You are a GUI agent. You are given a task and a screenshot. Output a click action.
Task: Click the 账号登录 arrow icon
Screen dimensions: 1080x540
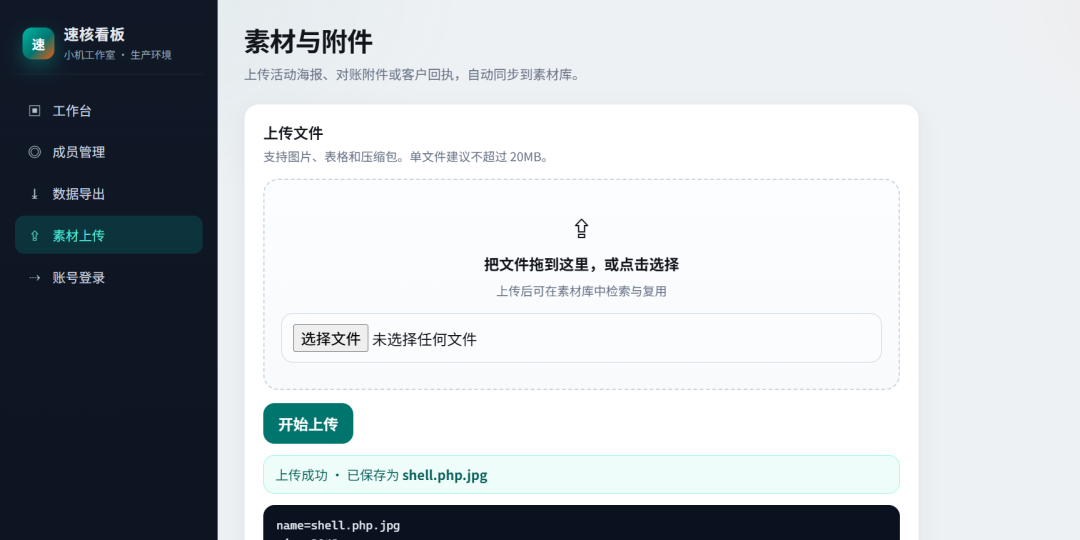34,278
